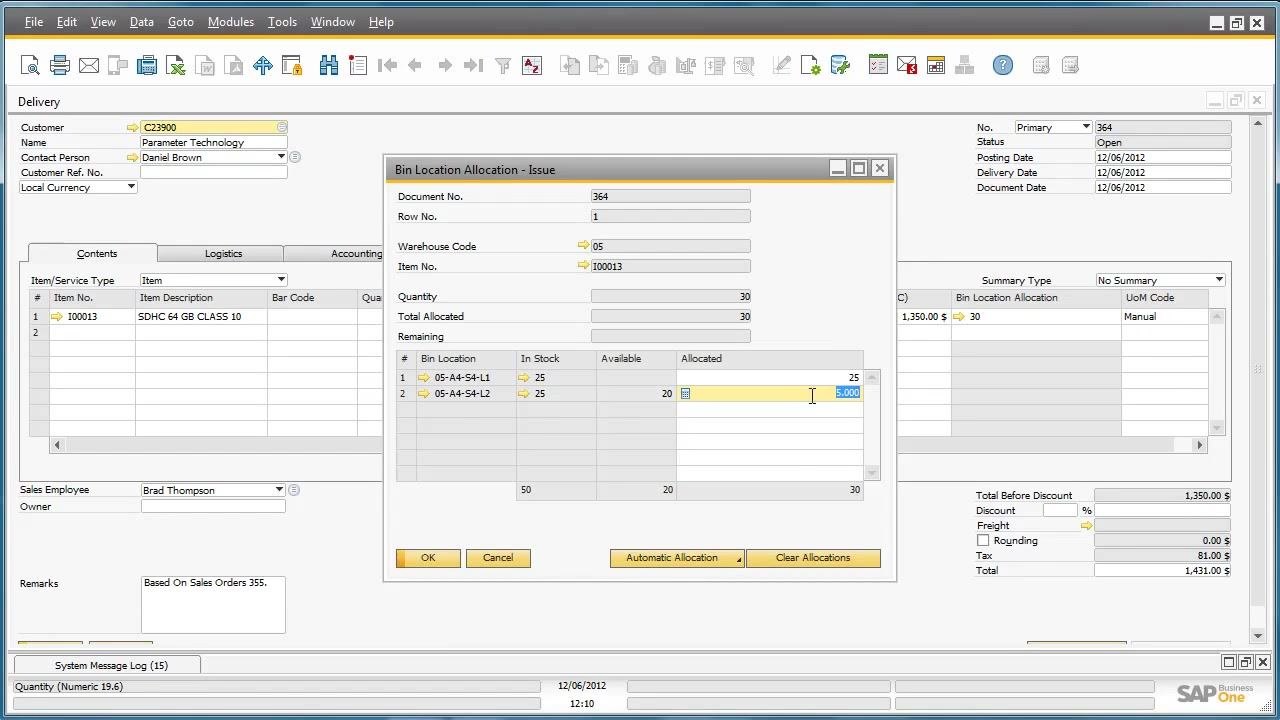
Task: Click the Automatic Allocation button
Action: [677, 558]
